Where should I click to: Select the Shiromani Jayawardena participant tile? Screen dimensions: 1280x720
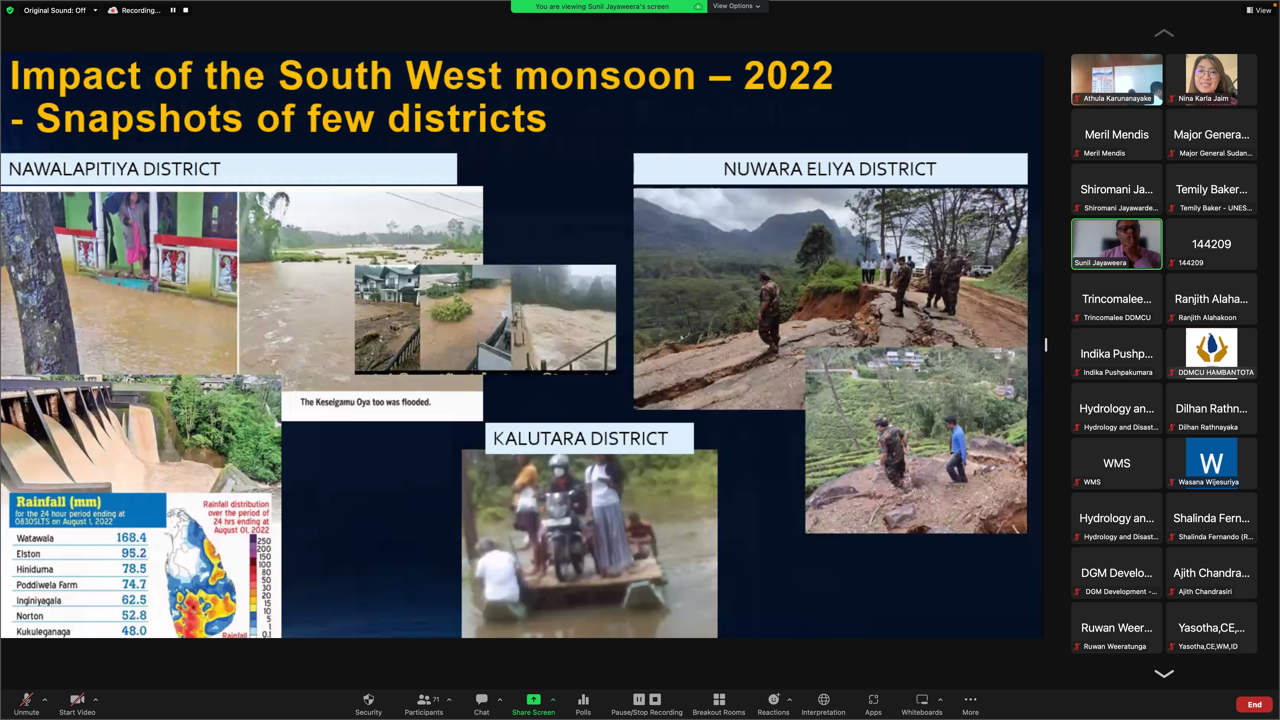(1117, 189)
